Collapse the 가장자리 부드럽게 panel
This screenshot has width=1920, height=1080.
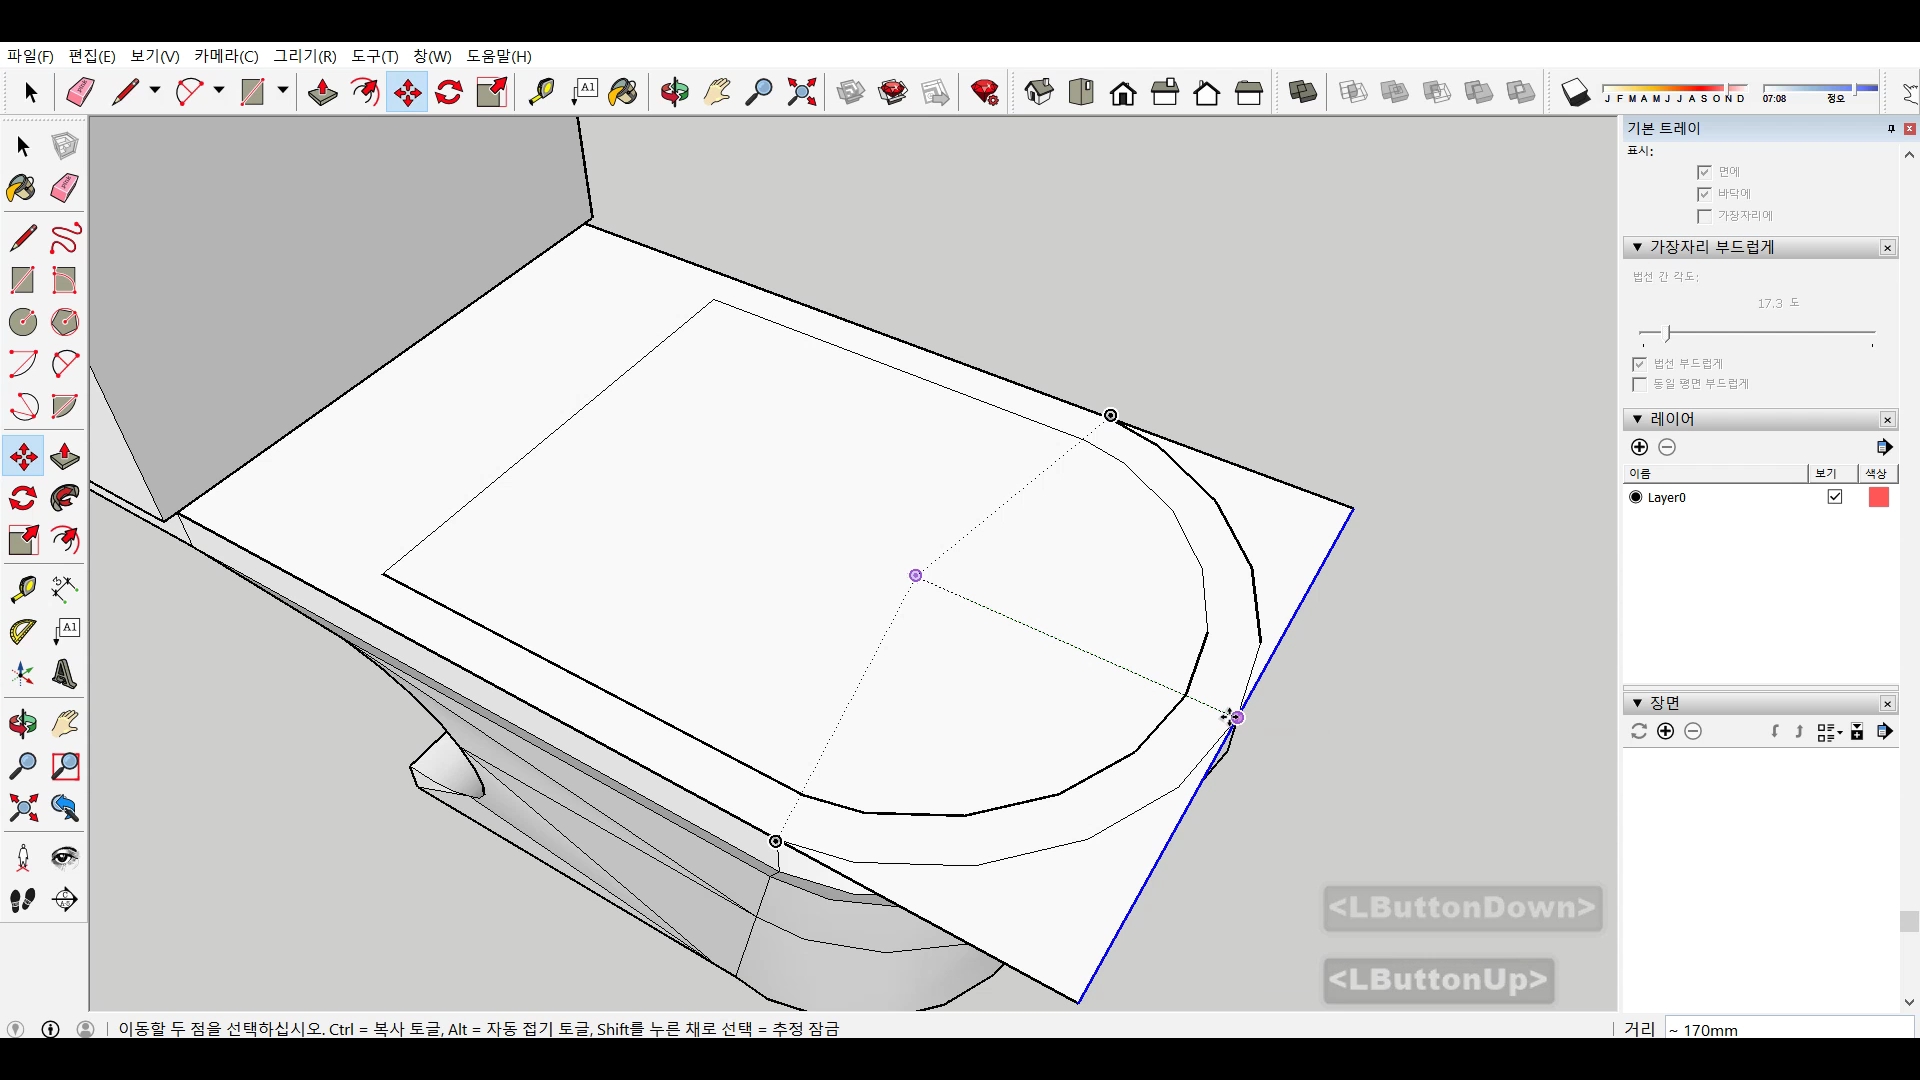pos(1637,247)
